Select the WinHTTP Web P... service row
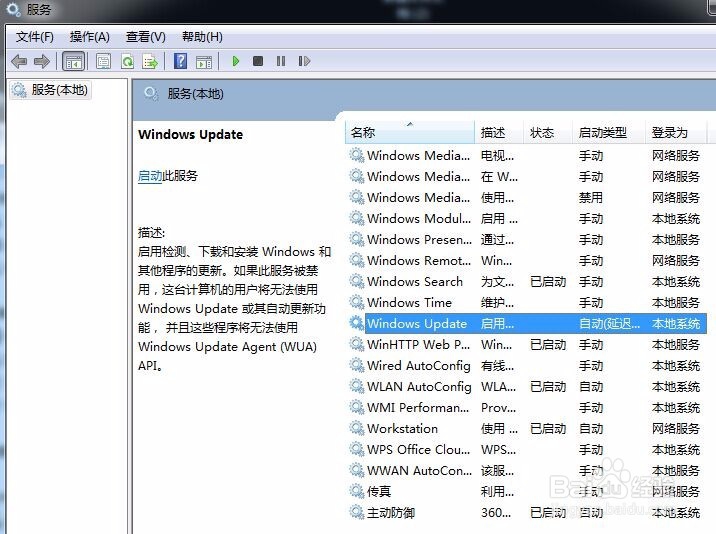Image resolution: width=716 pixels, height=534 pixels. [526, 344]
